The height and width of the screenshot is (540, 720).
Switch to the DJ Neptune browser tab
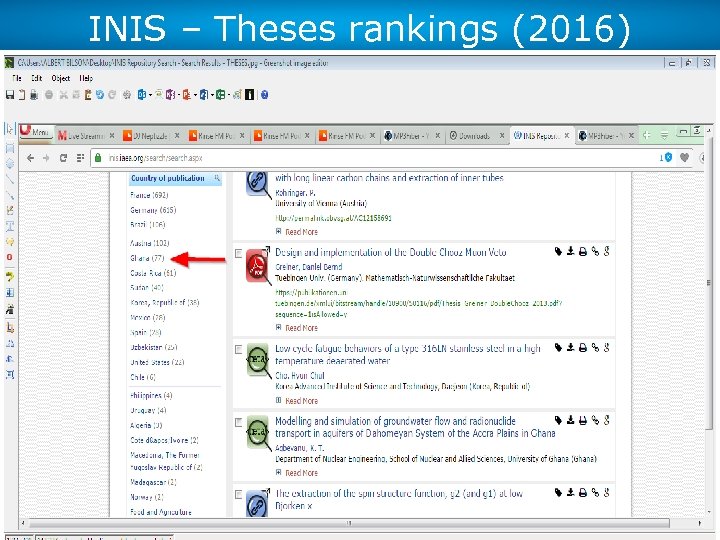tap(151, 135)
